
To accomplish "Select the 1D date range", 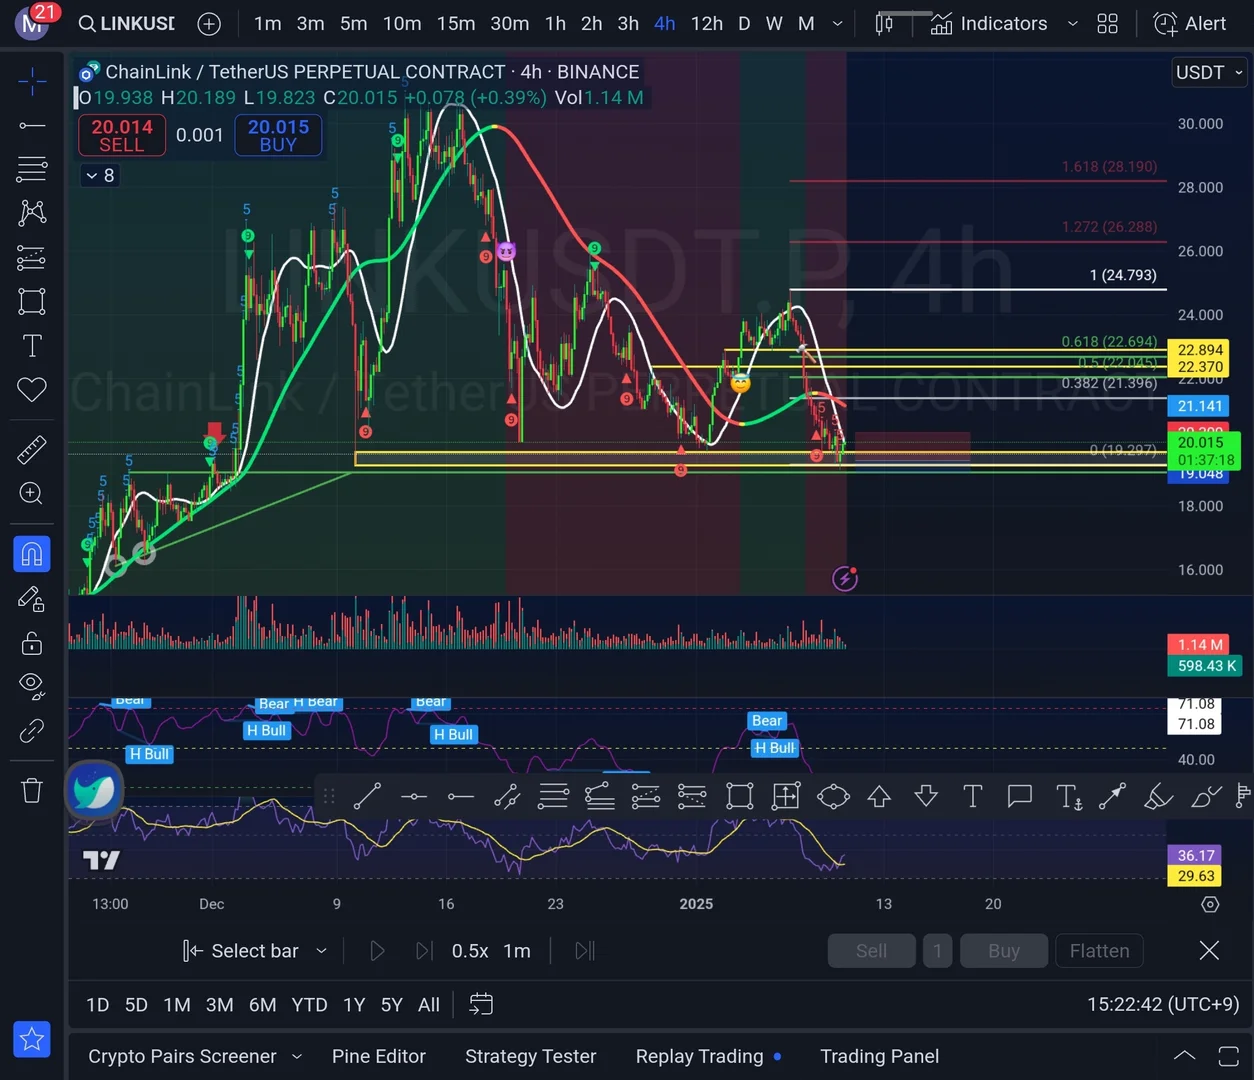I will 97,1005.
